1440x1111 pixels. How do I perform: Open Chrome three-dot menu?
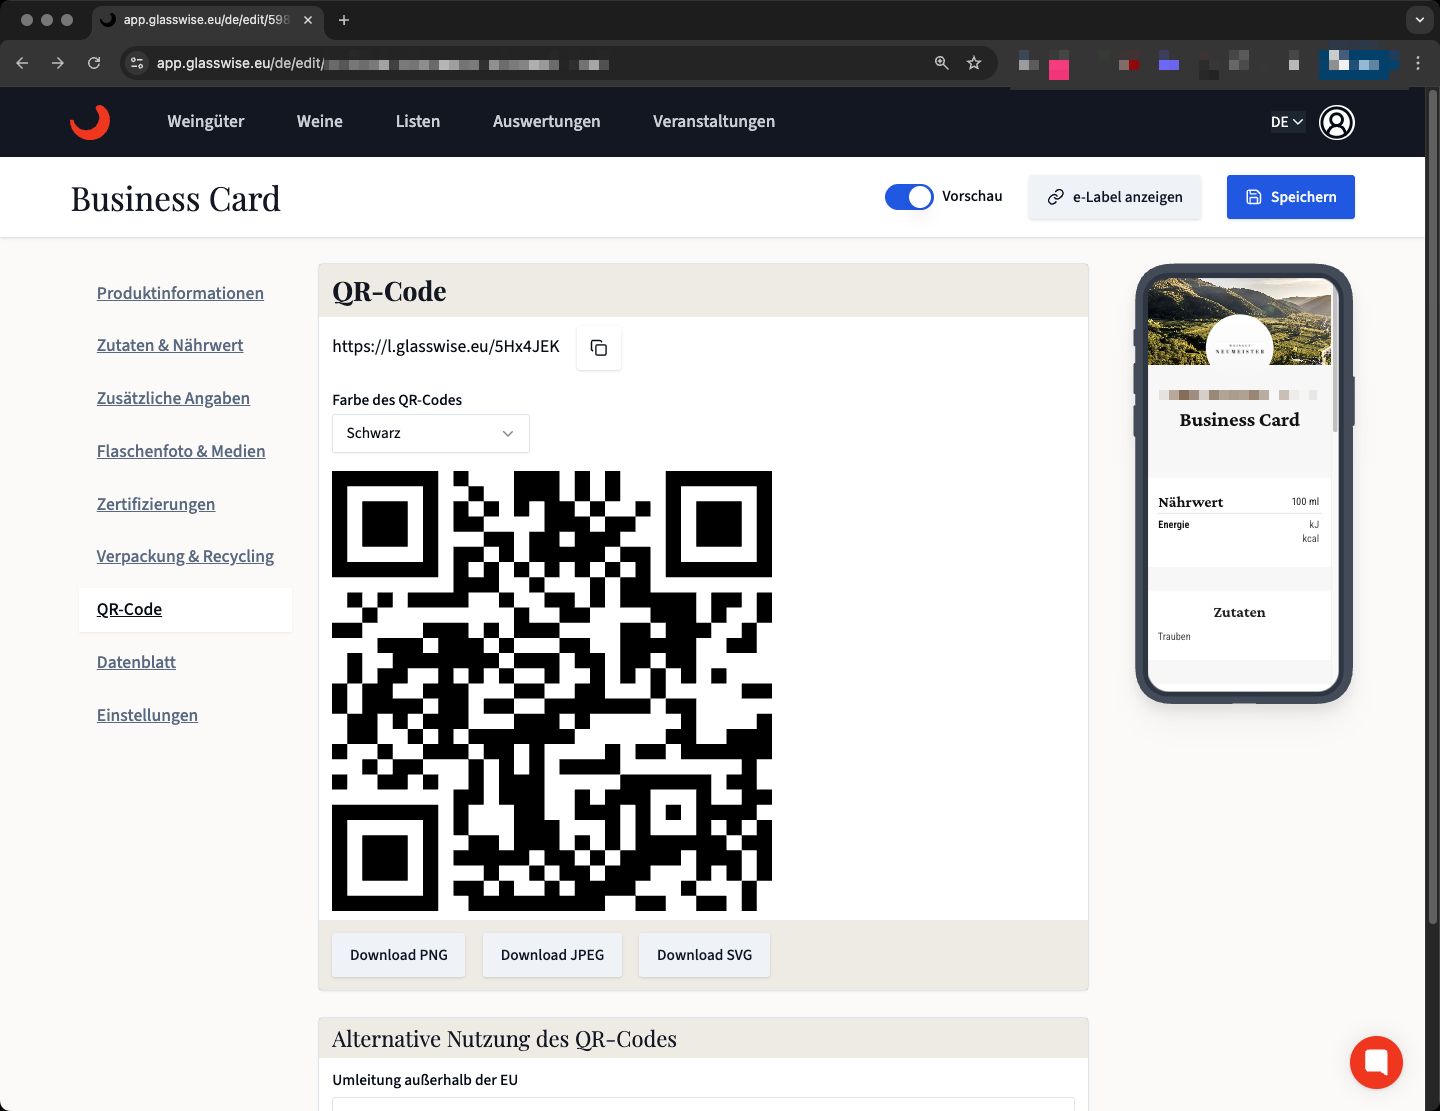pyautogui.click(x=1418, y=63)
